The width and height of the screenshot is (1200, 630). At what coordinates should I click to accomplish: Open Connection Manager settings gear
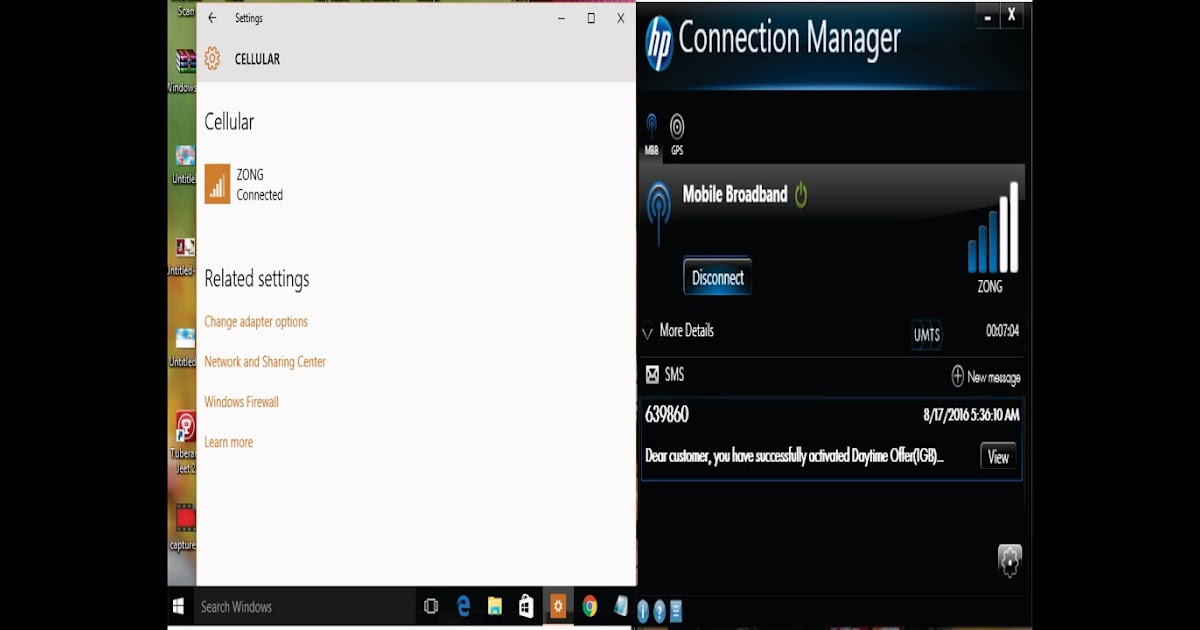click(1010, 560)
